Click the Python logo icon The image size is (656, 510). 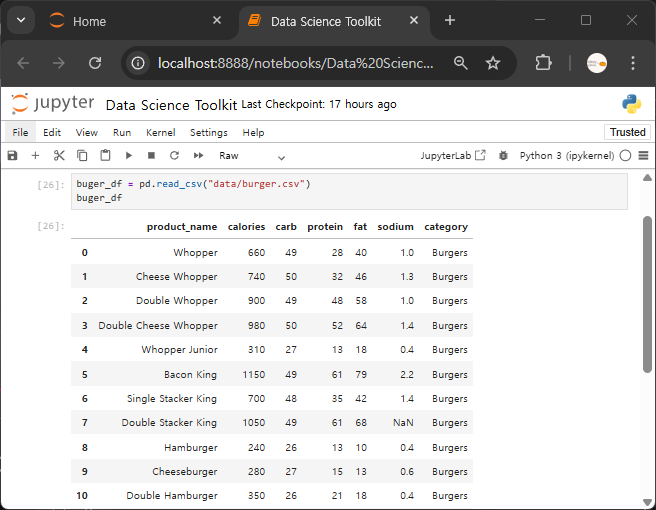(x=631, y=104)
